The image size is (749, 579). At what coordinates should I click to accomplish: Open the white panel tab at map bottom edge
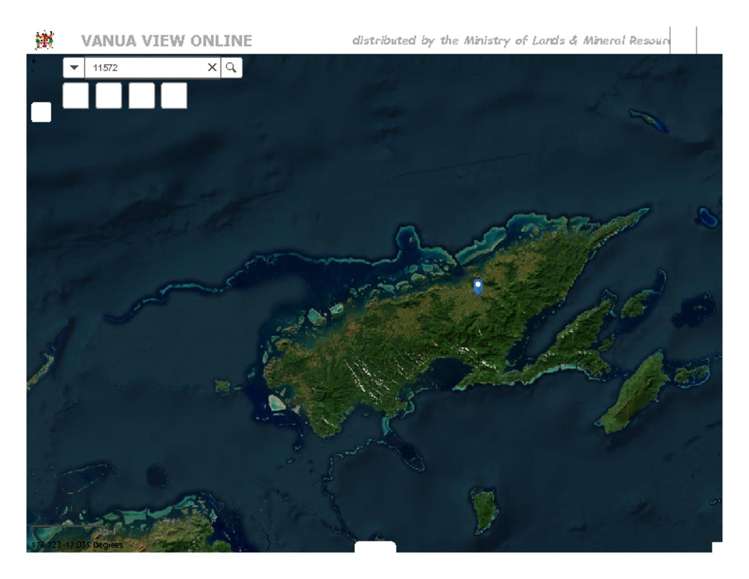pyautogui.click(x=375, y=547)
